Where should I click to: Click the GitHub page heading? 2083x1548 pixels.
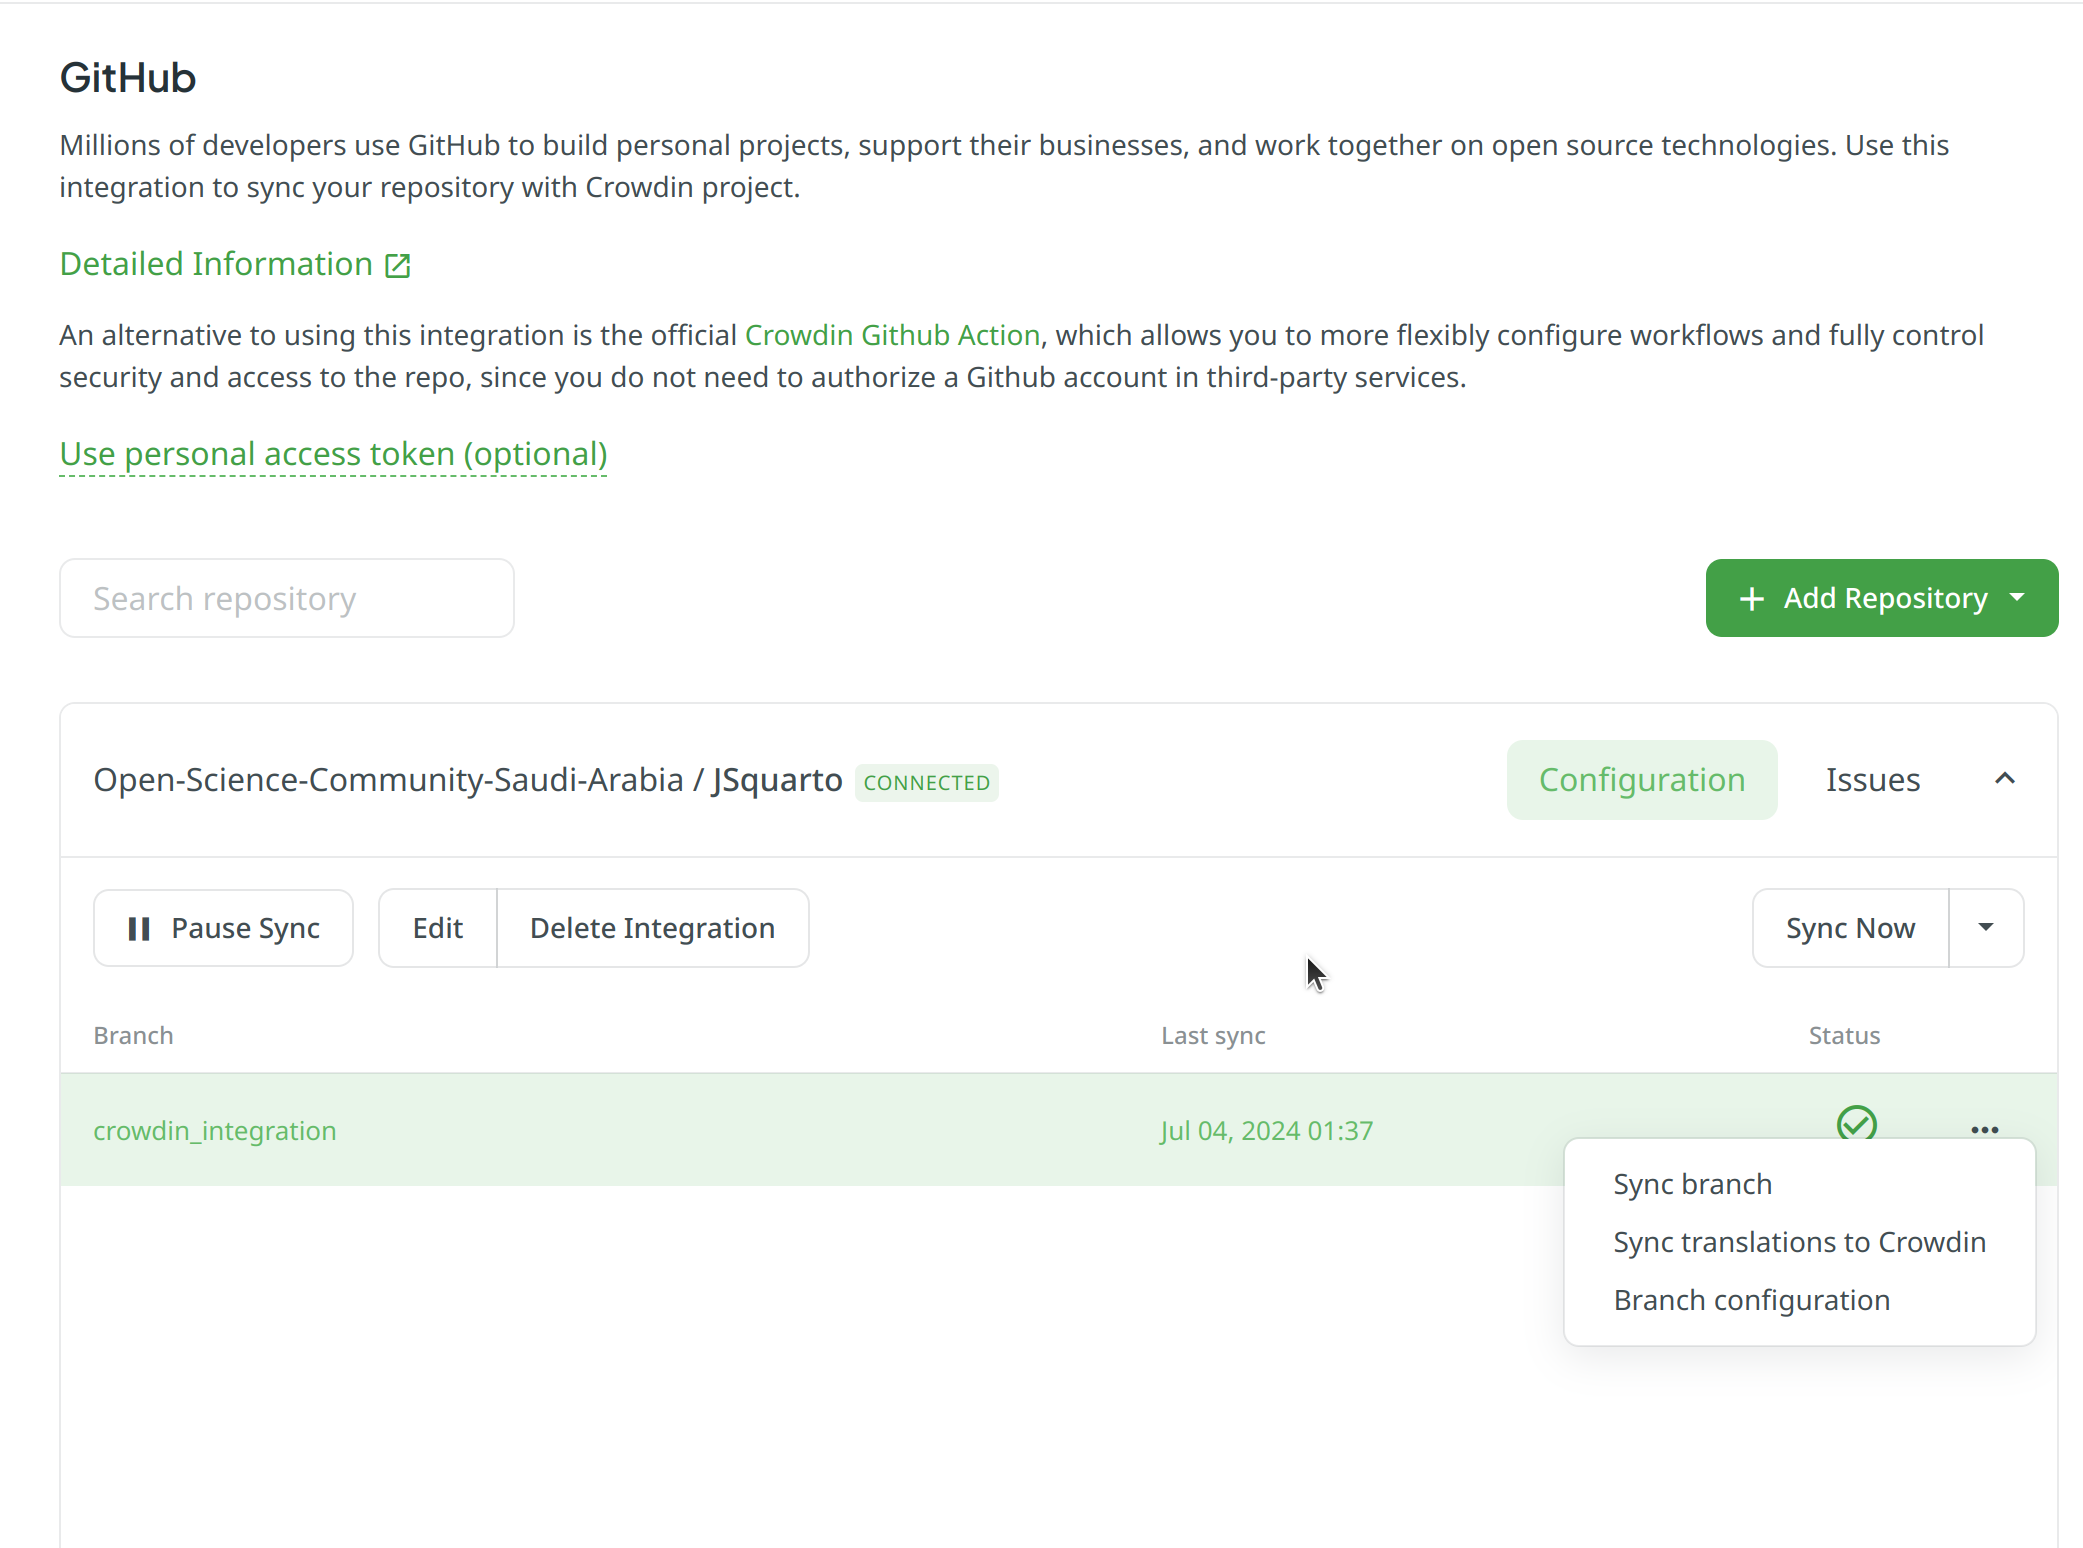pyautogui.click(x=128, y=78)
